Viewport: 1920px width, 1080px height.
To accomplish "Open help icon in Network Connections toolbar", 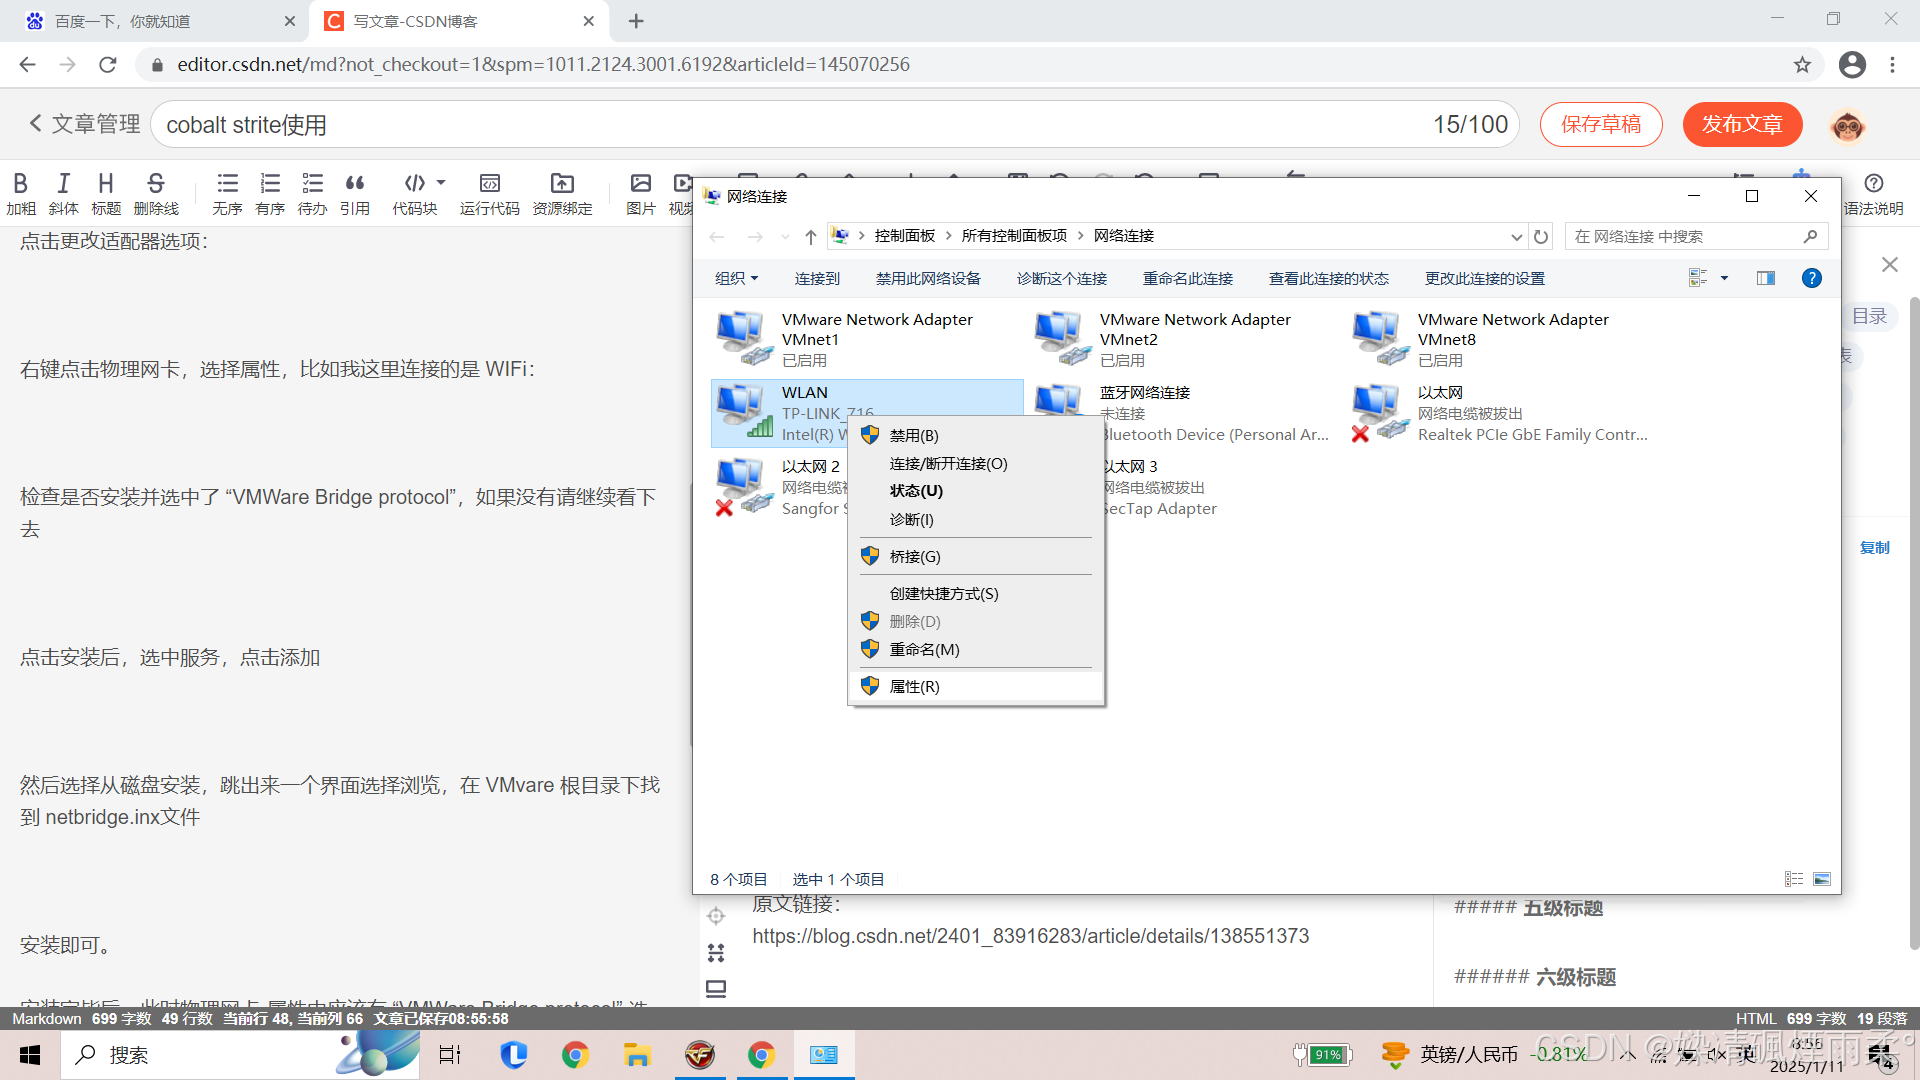I will point(1811,278).
